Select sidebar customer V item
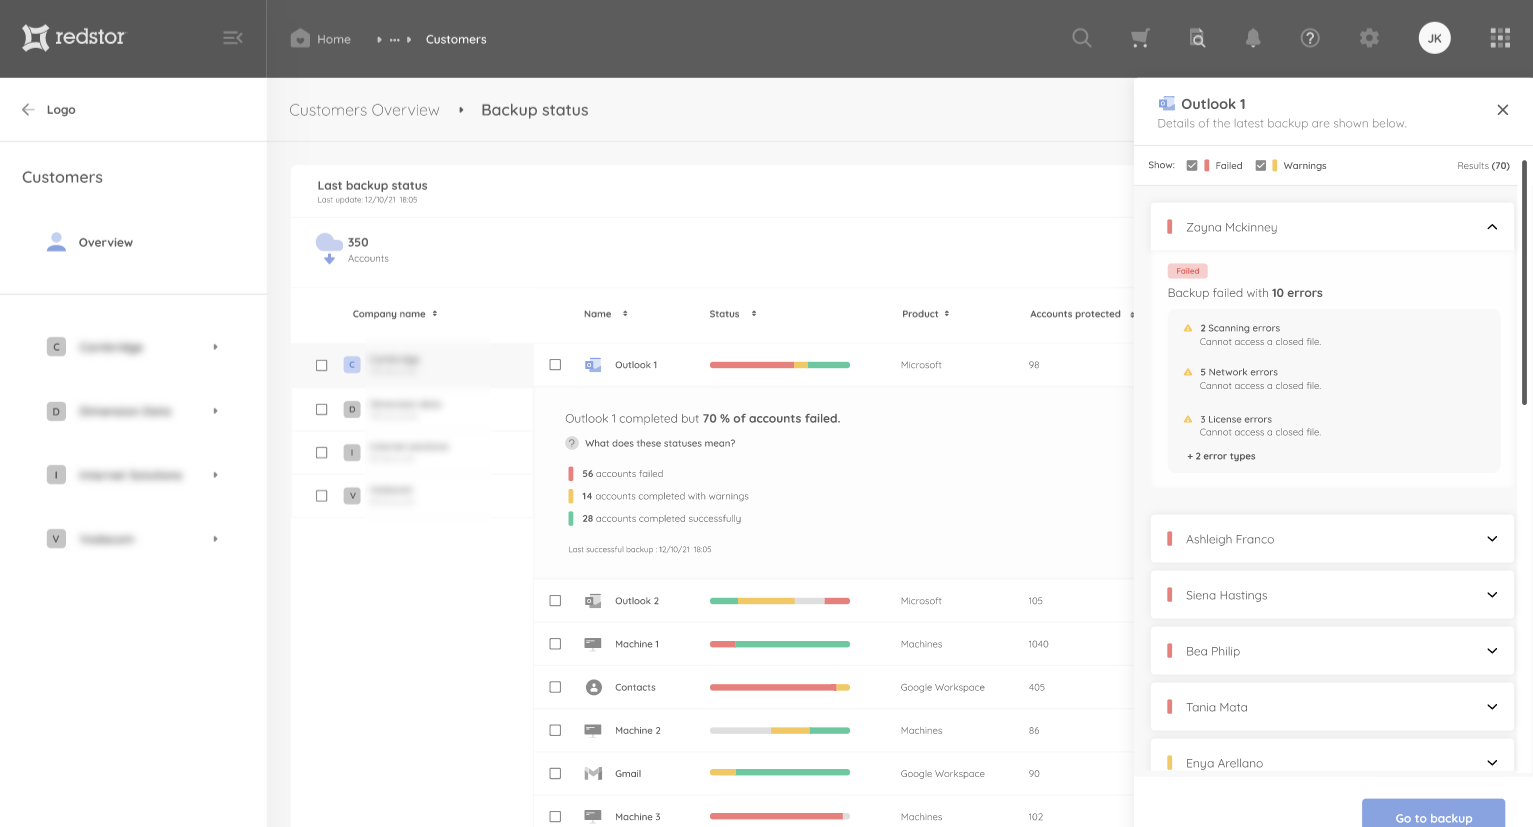 tap(133, 539)
